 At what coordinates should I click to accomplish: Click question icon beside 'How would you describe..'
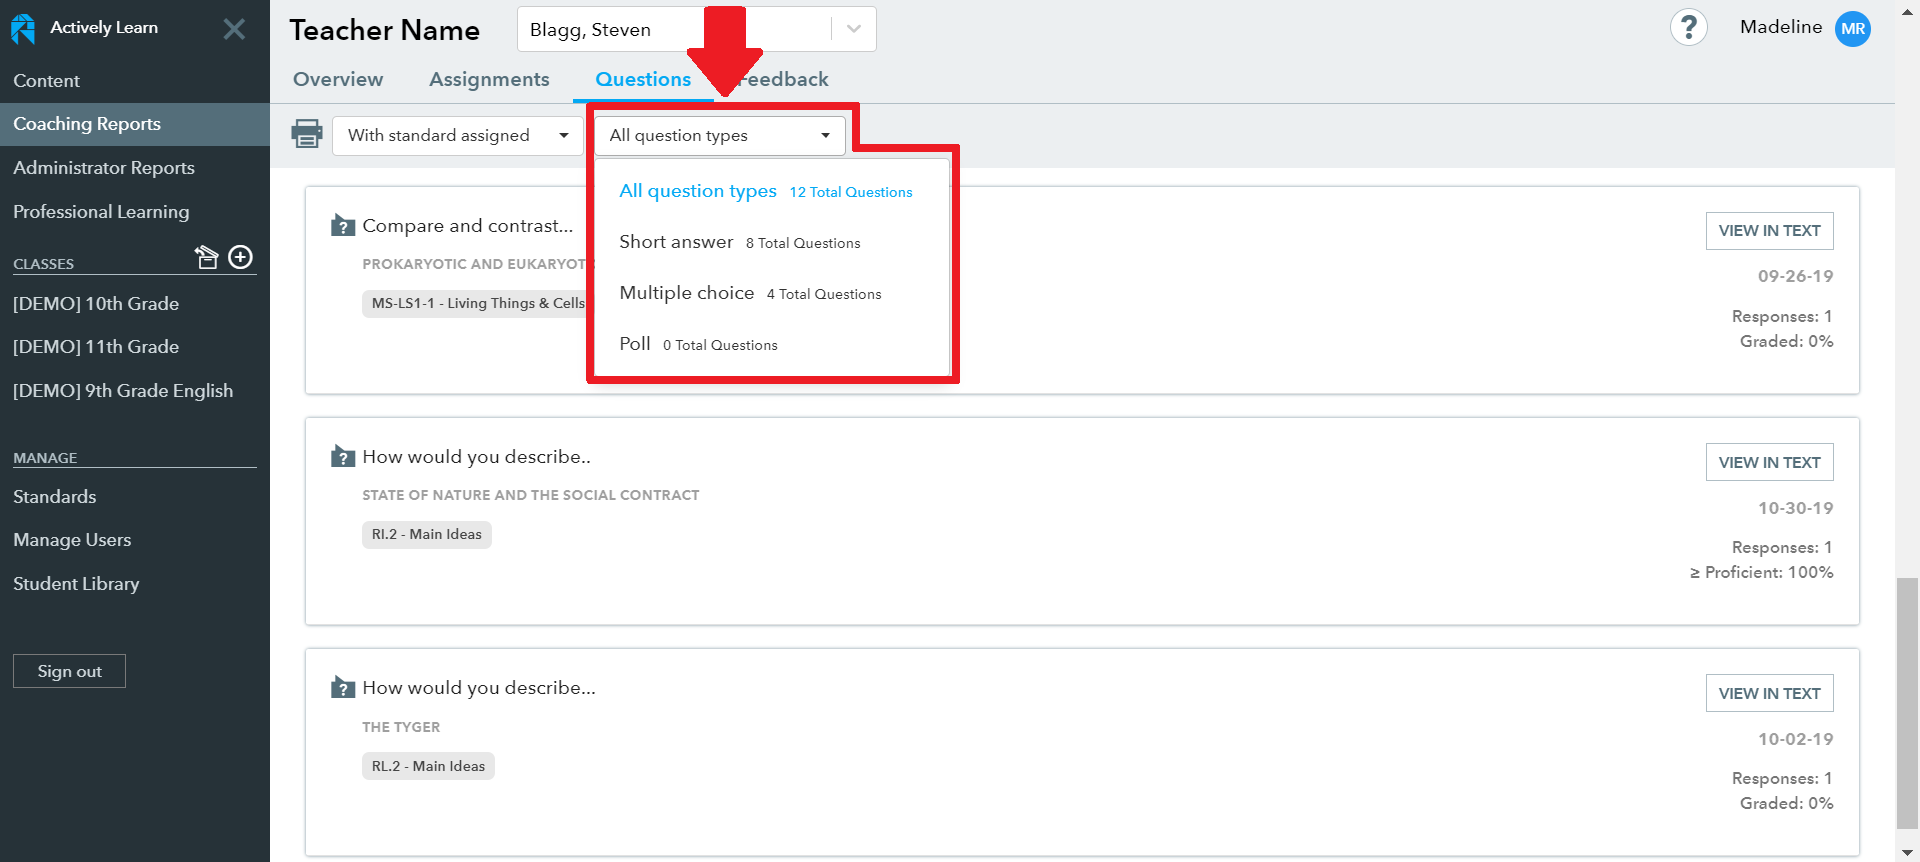pyautogui.click(x=343, y=457)
